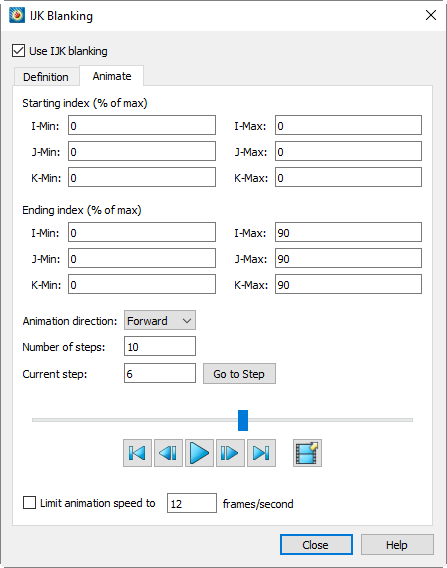
Task: Close the dialog with the X icon
Action: tap(431, 15)
